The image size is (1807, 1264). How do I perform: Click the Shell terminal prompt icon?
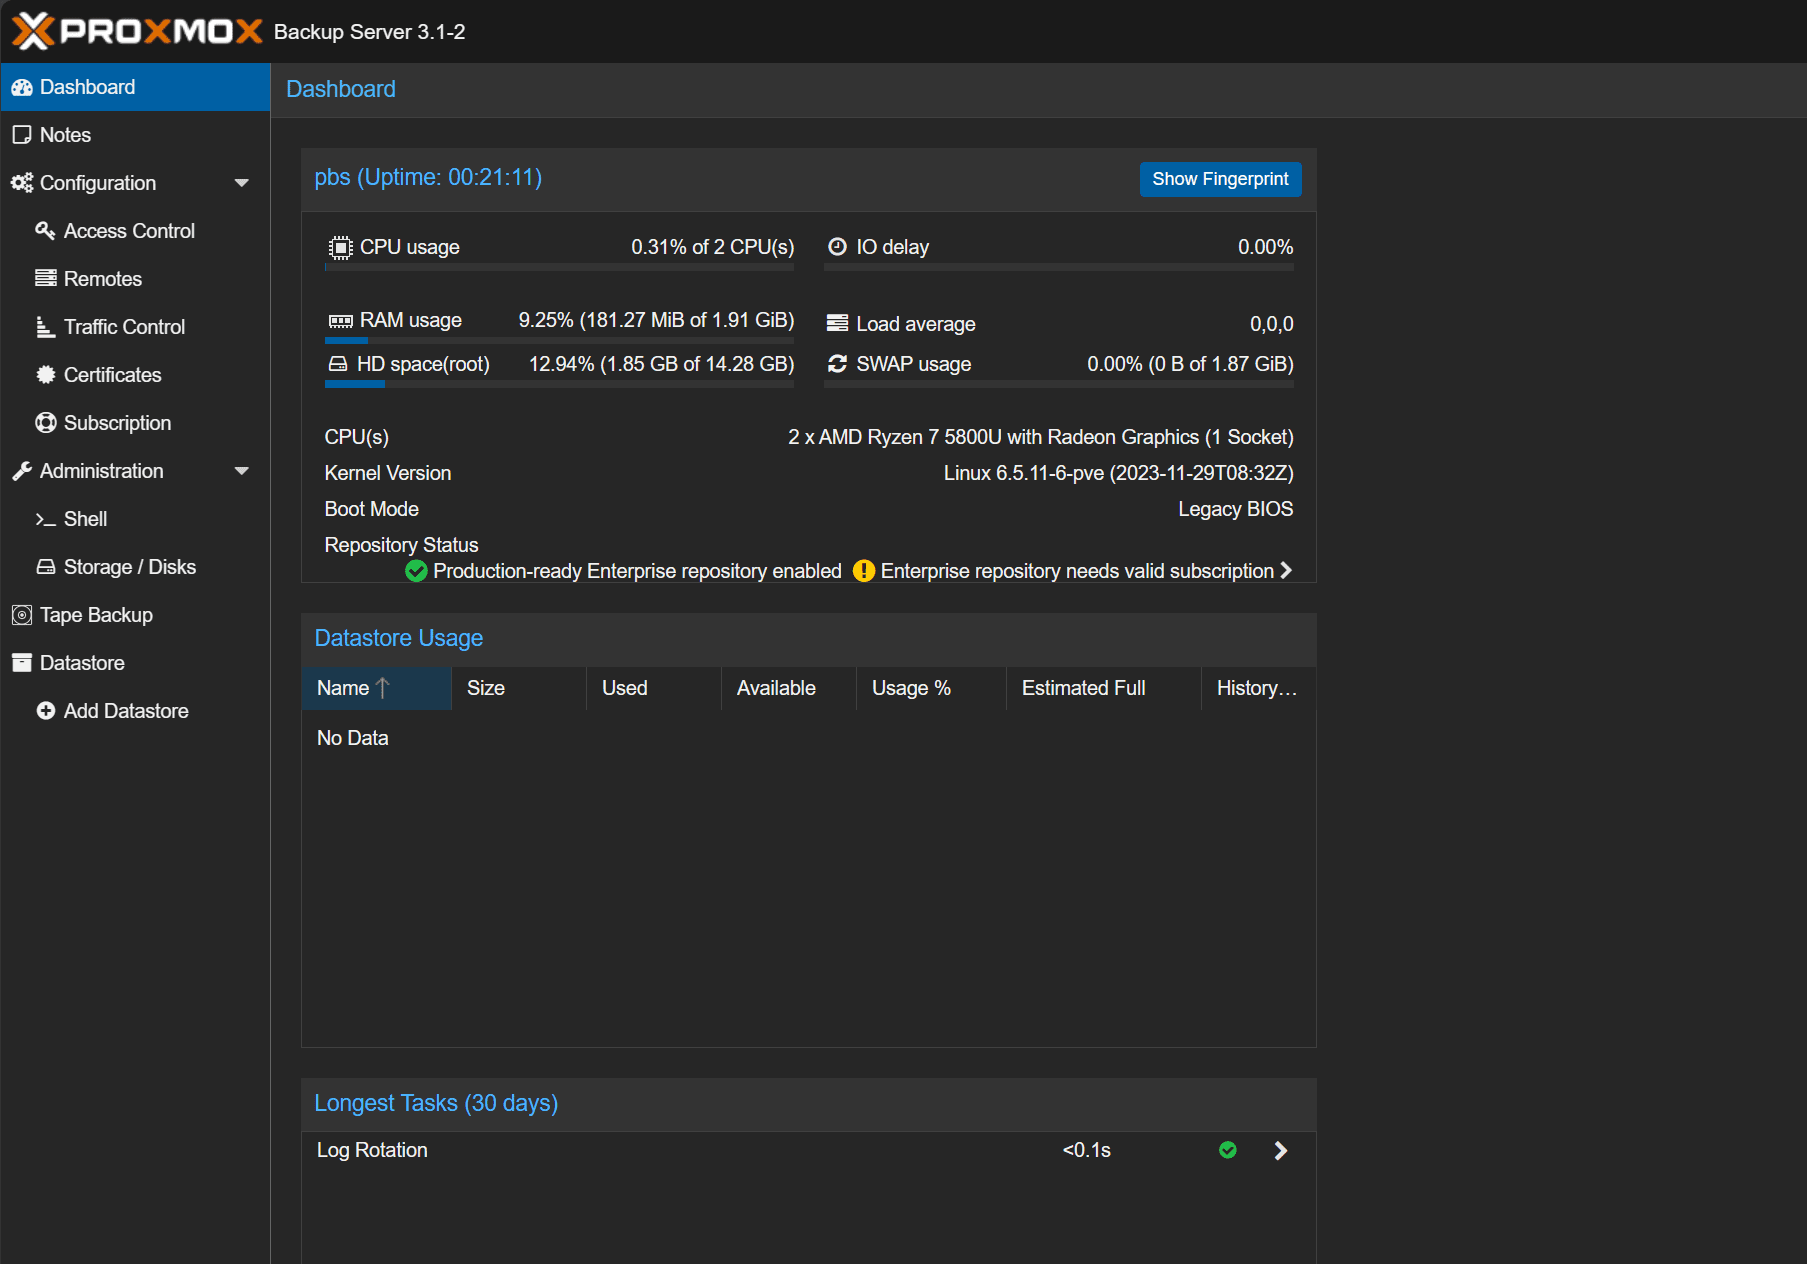(x=45, y=519)
